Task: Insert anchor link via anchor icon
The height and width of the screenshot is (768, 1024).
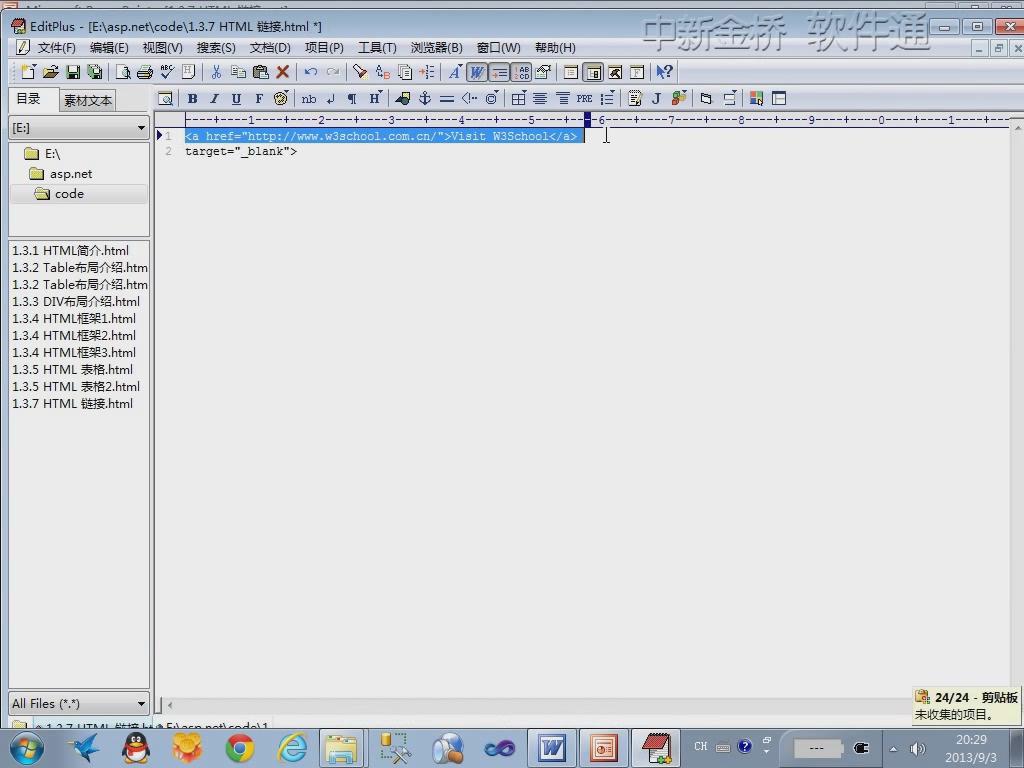Action: pos(424,99)
